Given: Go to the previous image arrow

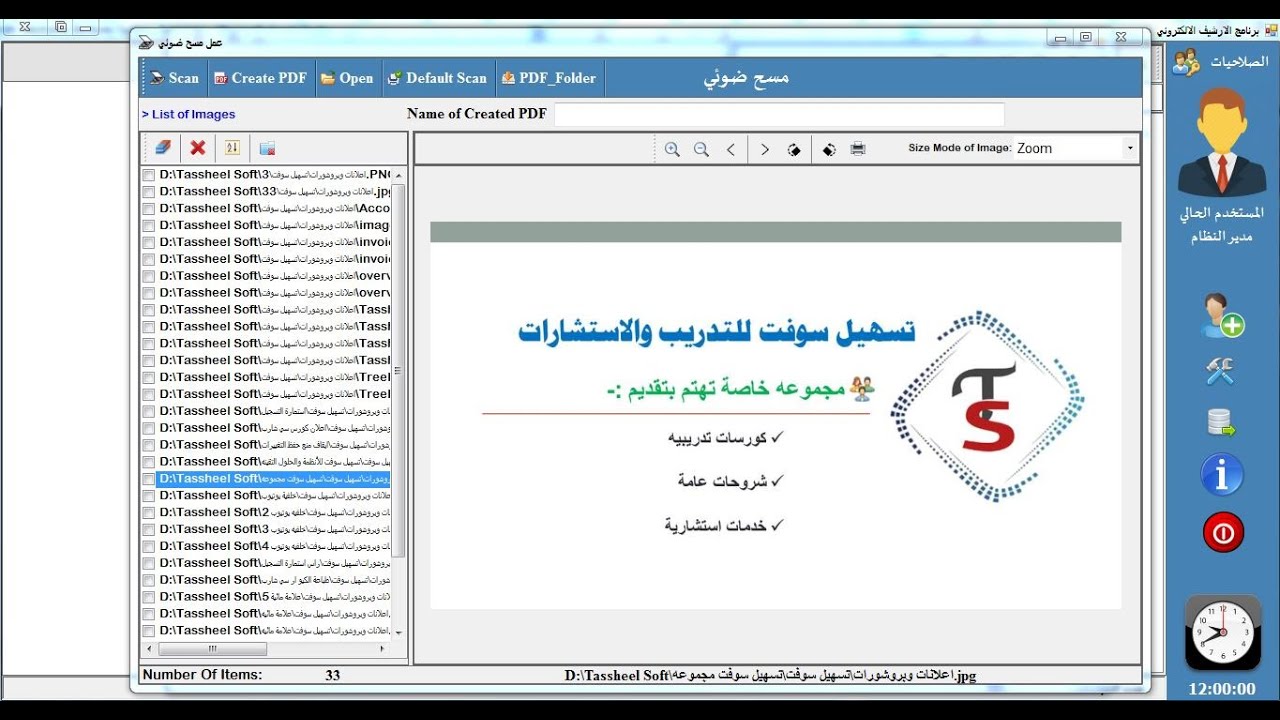Looking at the screenshot, I should tap(731, 149).
